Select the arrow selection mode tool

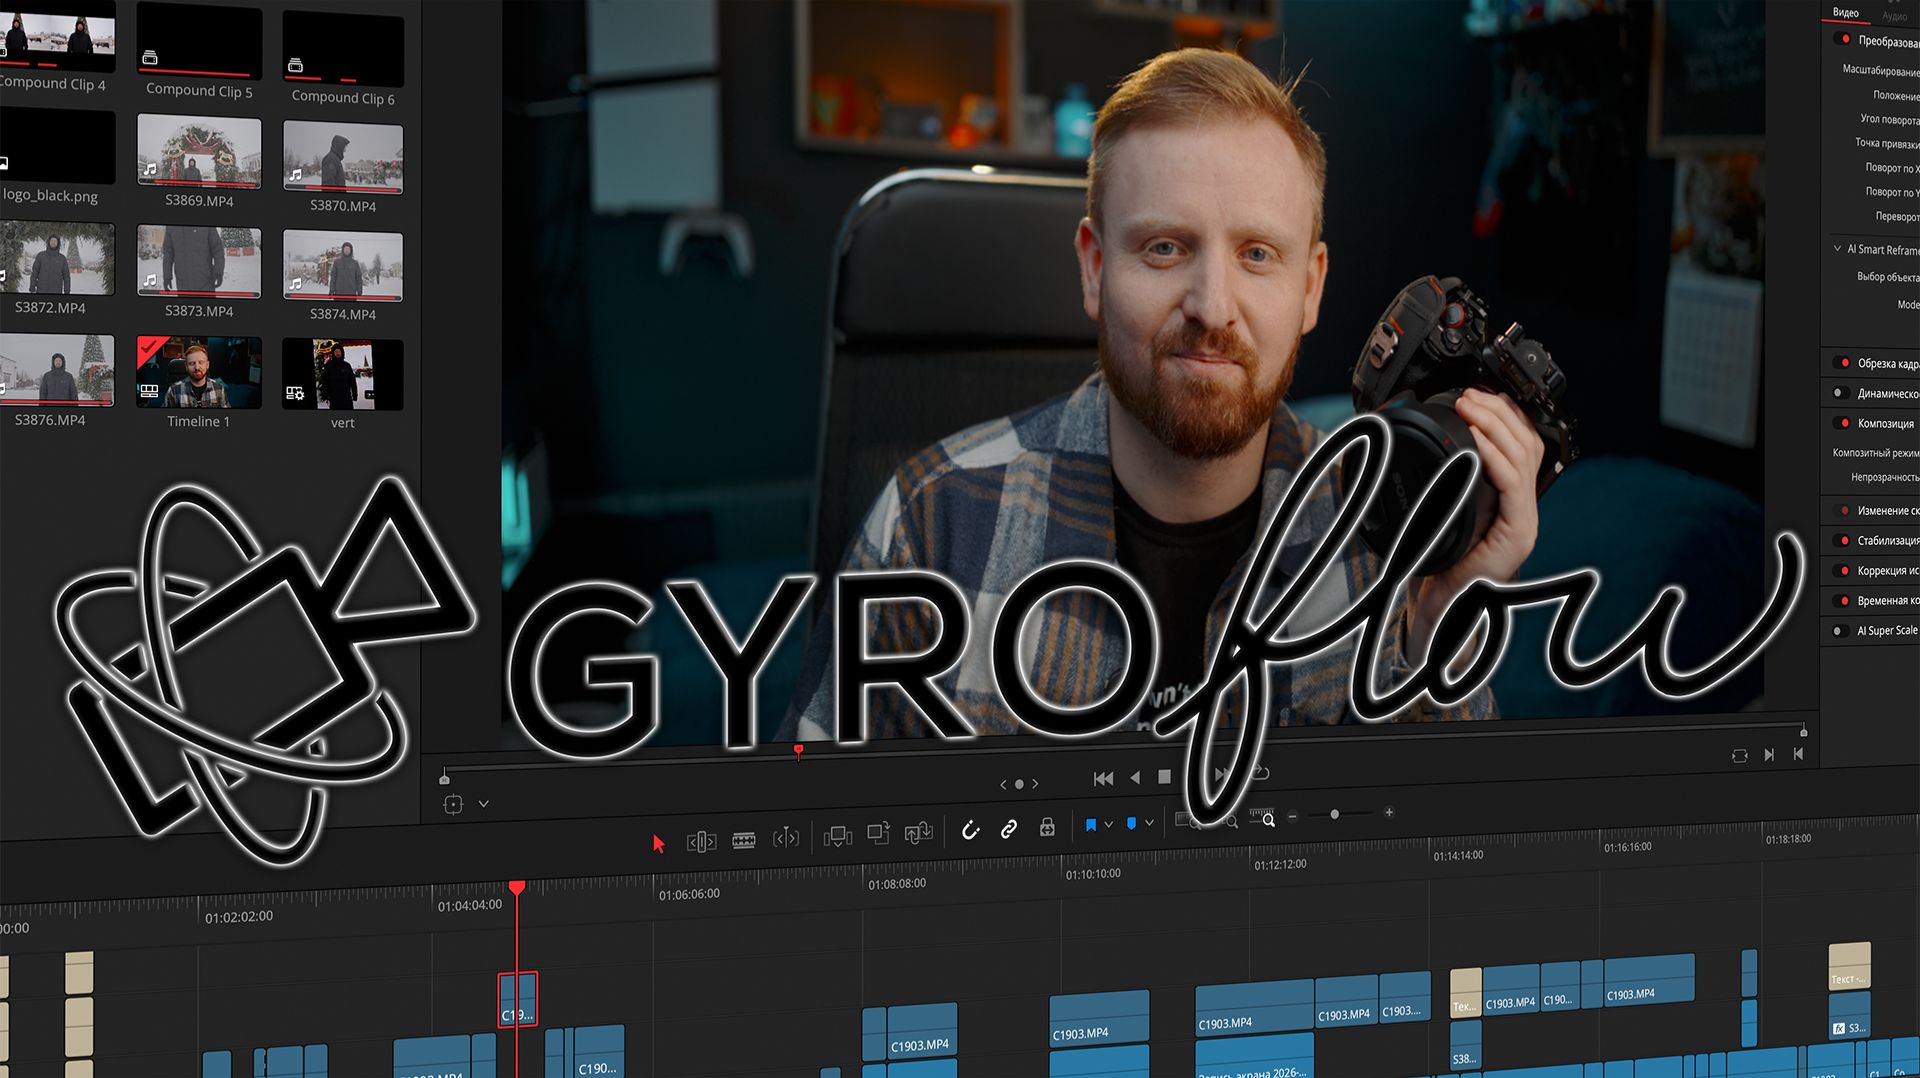[659, 843]
